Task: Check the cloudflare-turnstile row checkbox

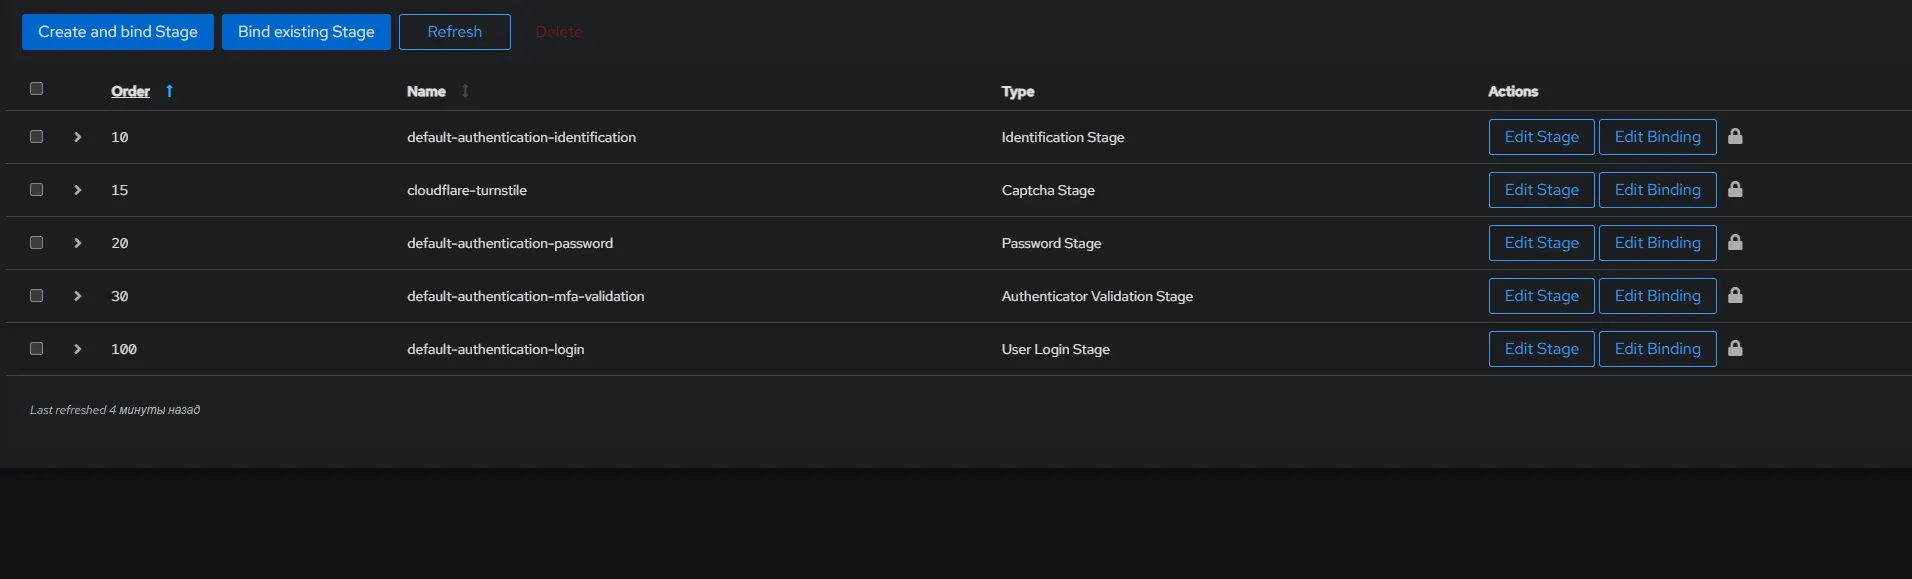Action: [x=37, y=189]
